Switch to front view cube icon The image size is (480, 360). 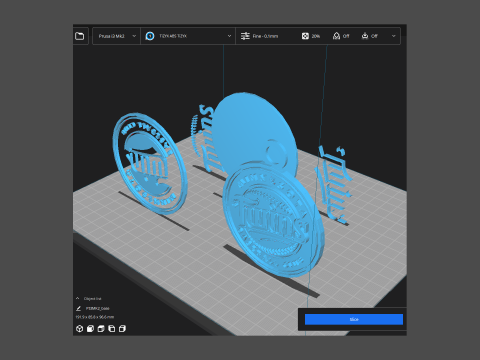click(90, 329)
